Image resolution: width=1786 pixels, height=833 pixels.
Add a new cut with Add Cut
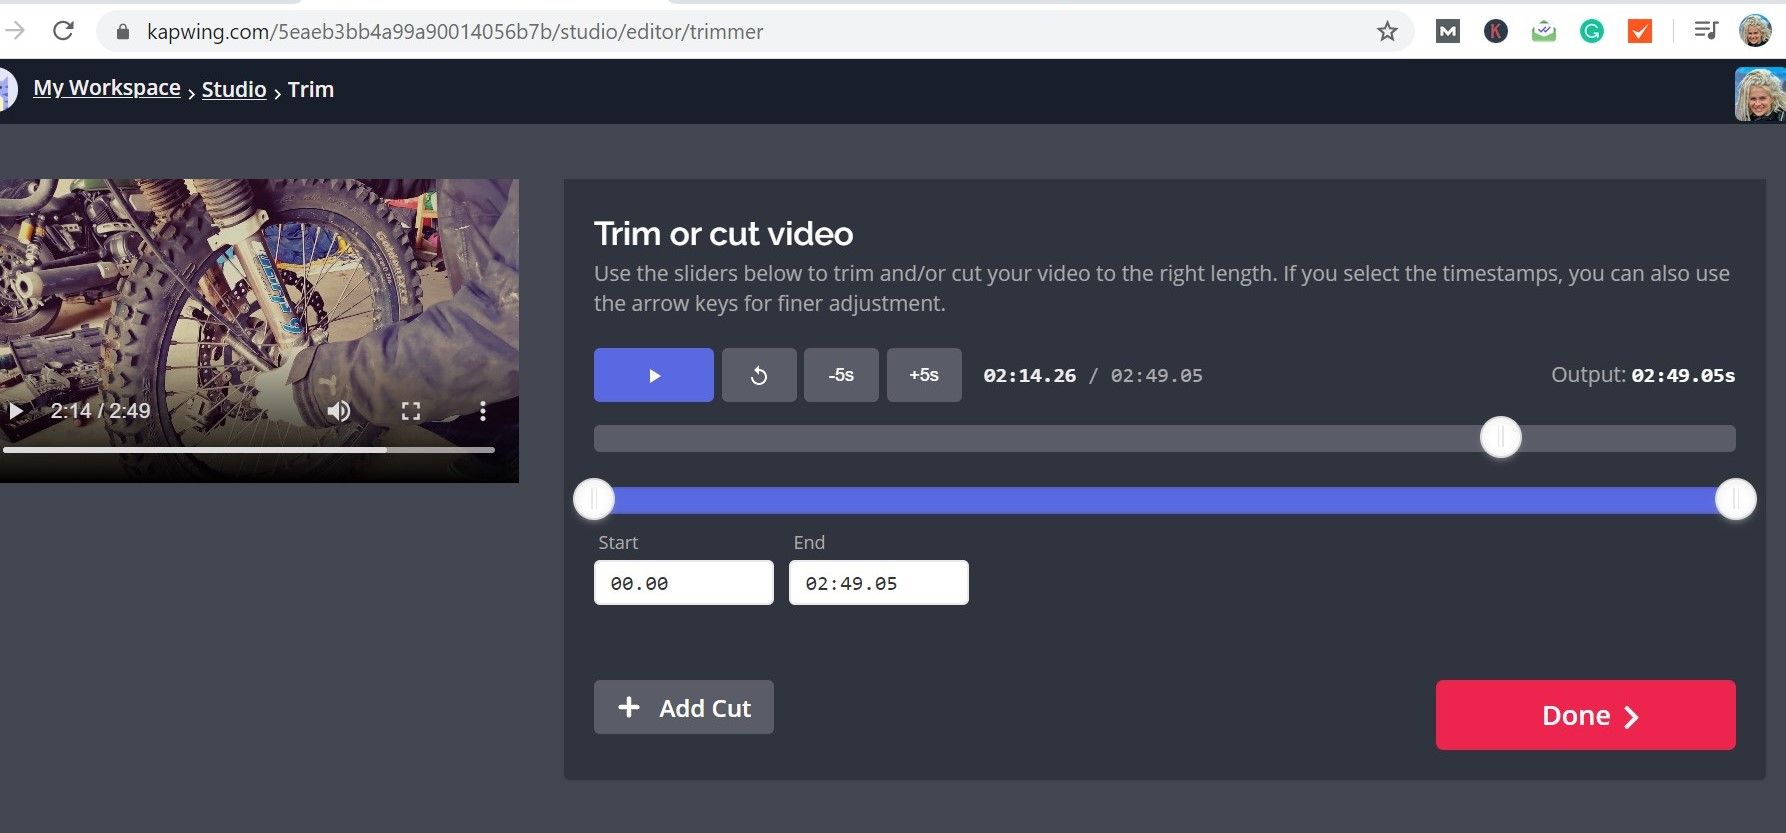[683, 708]
